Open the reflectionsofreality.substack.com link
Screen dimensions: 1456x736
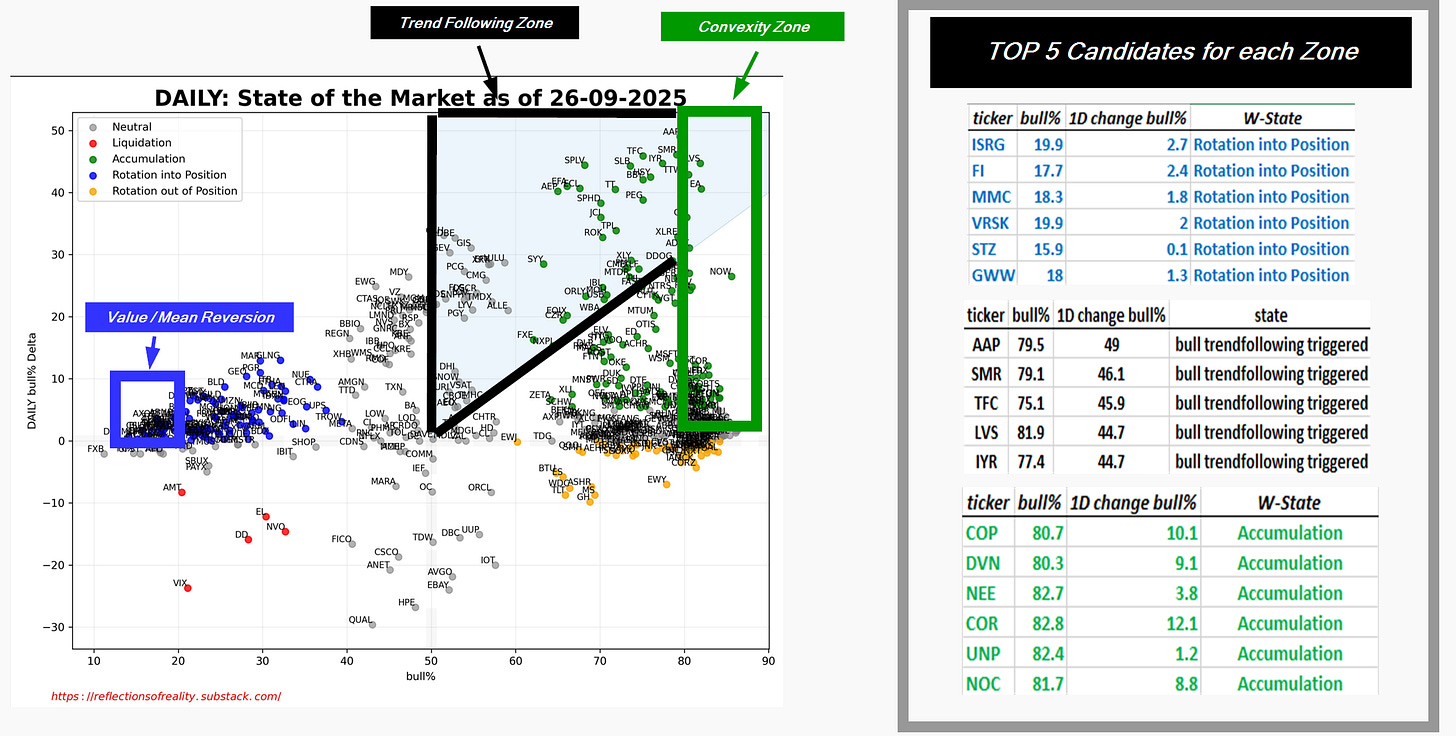tap(166, 696)
